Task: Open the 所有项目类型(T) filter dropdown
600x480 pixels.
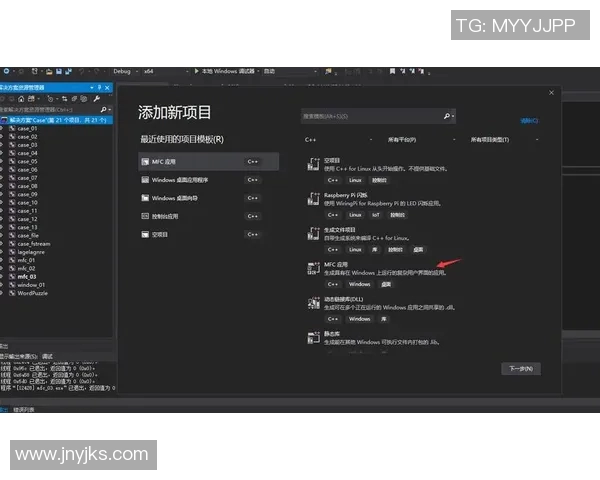Action: click(x=504, y=140)
